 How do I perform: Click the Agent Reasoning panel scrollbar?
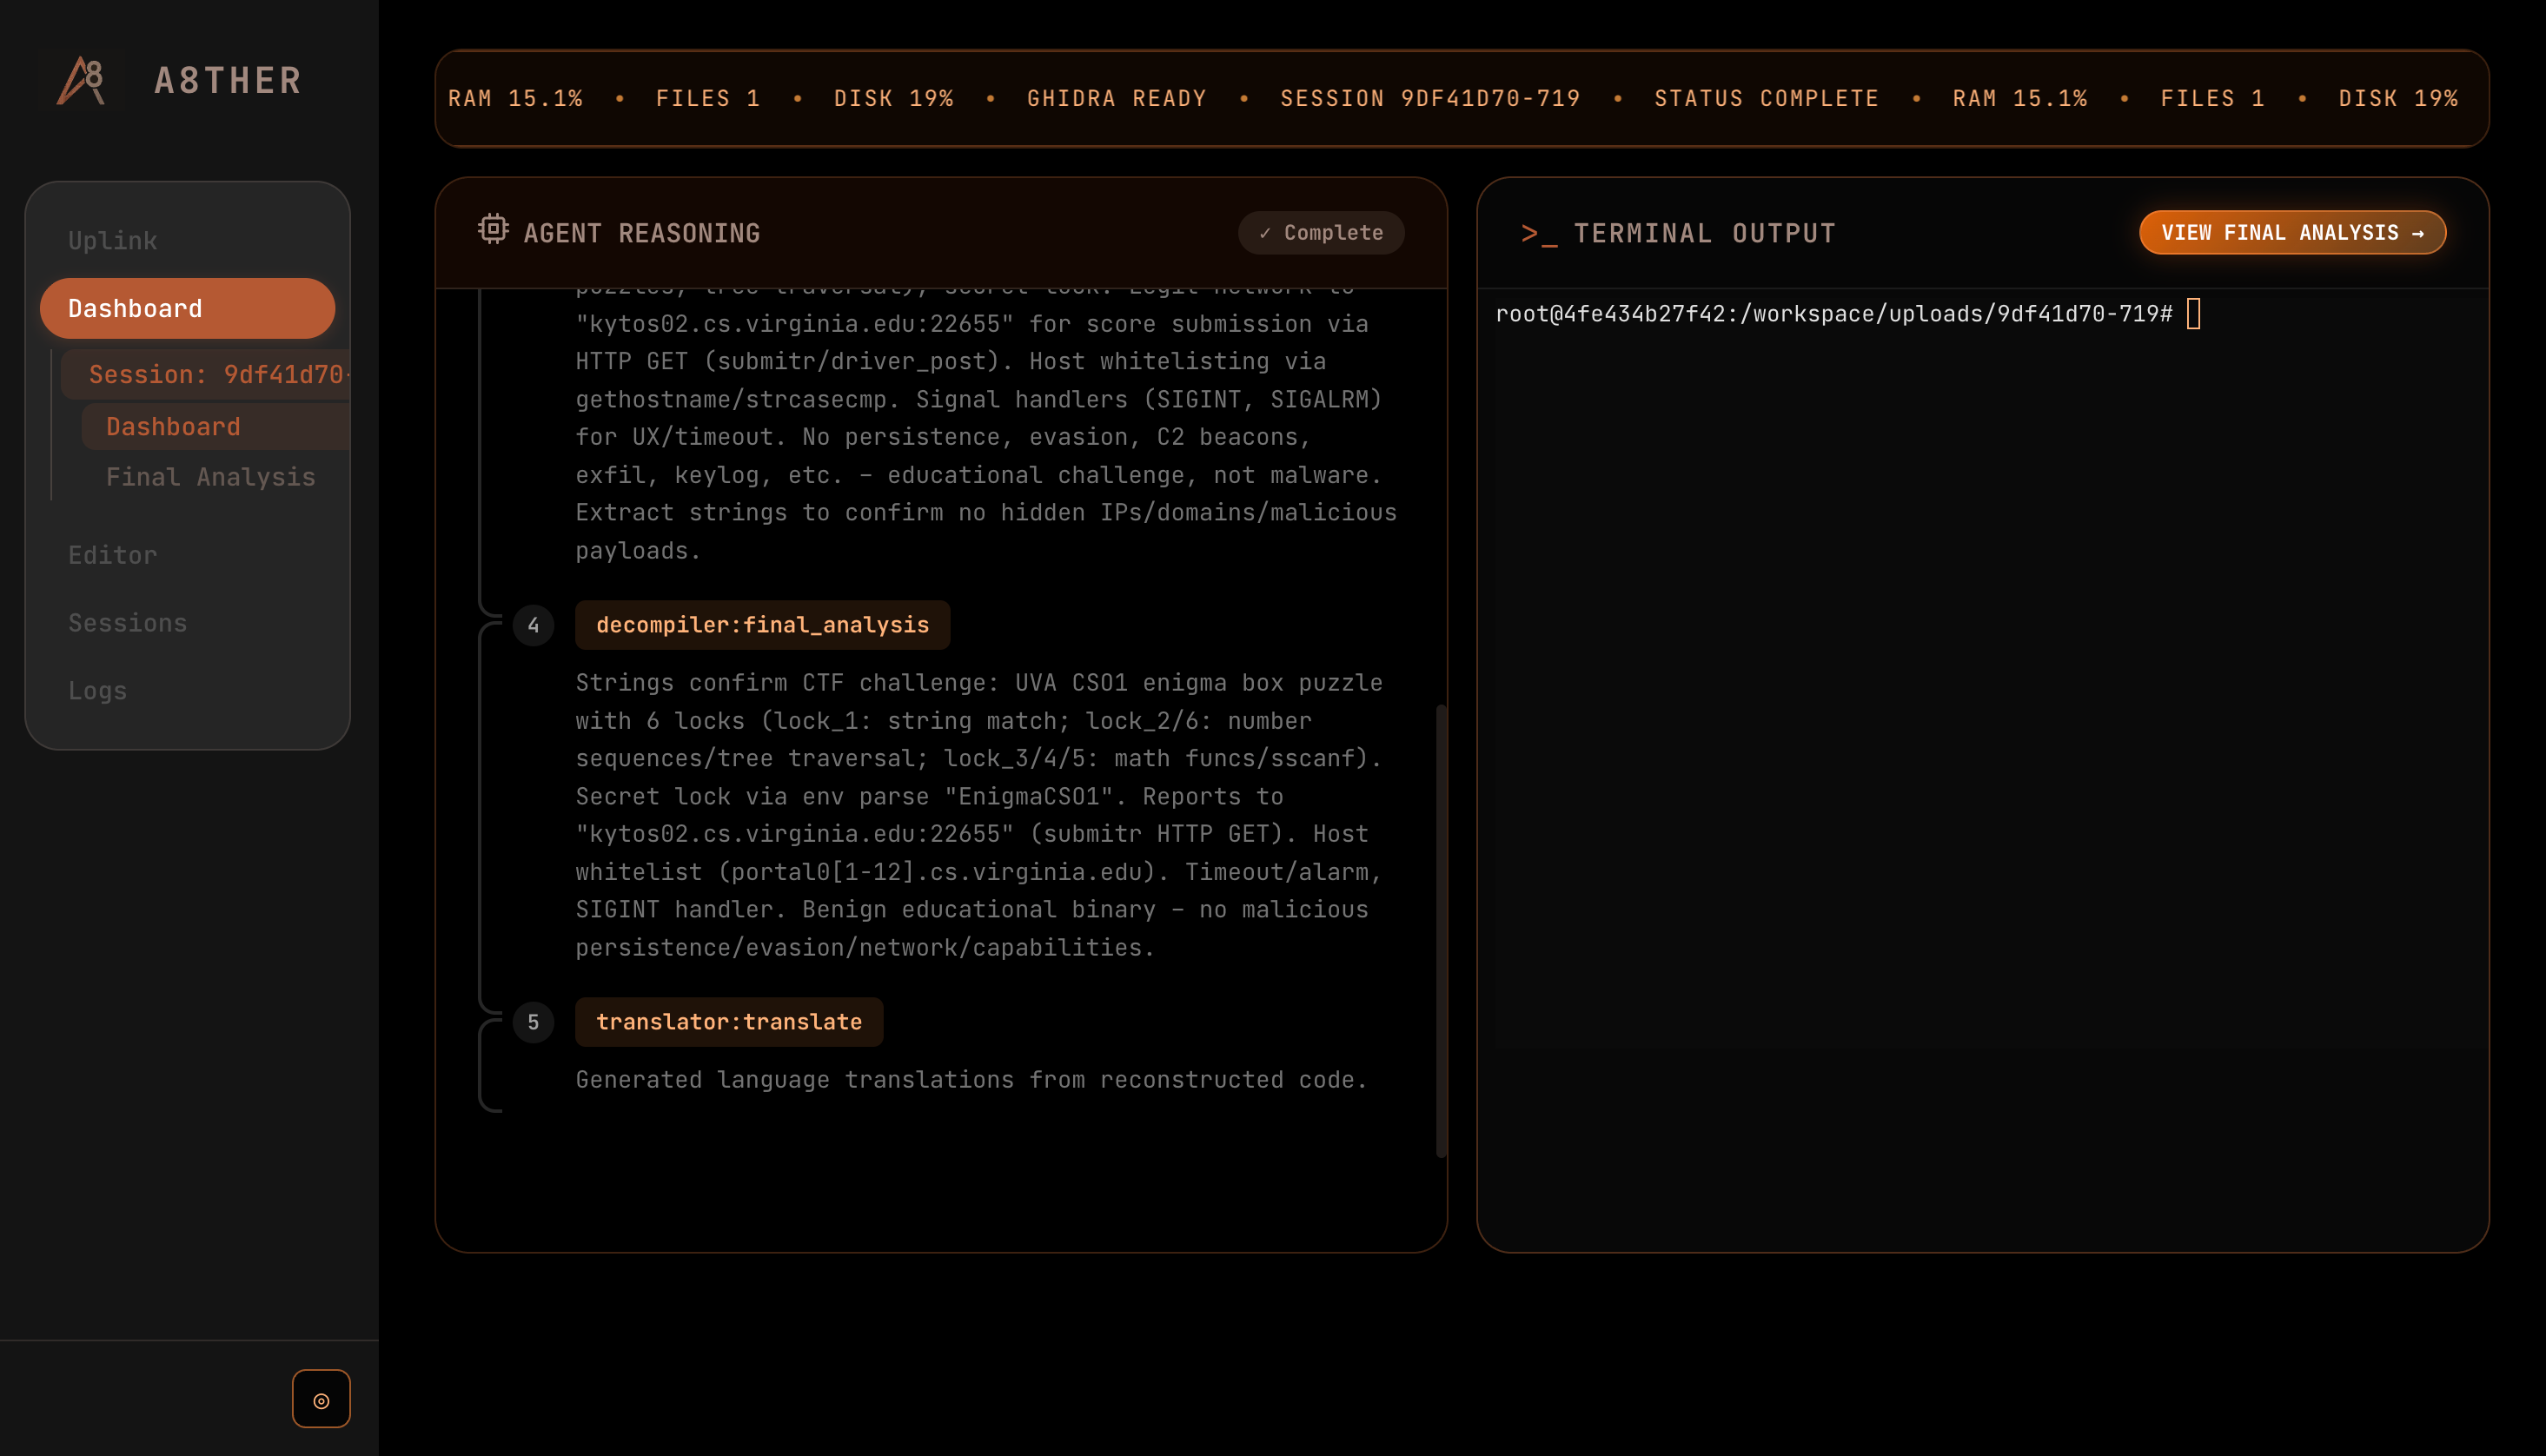(1440, 930)
